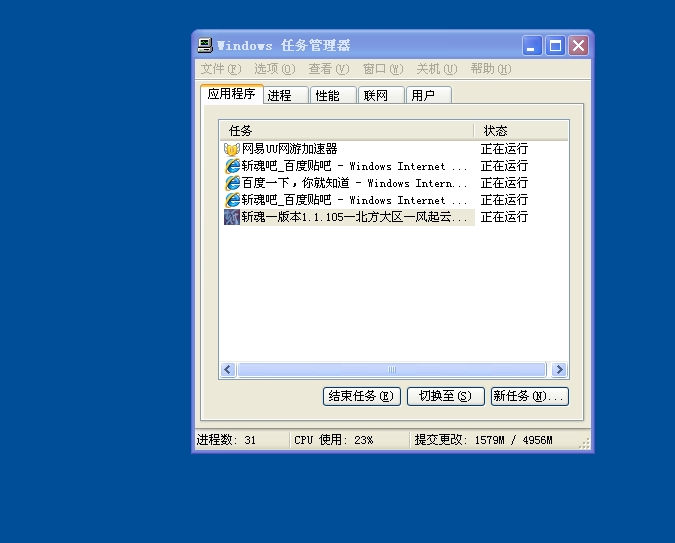This screenshot has width=675, height=543.
Task: Click the 进程数: 31 status bar entry
Action: coord(242,440)
